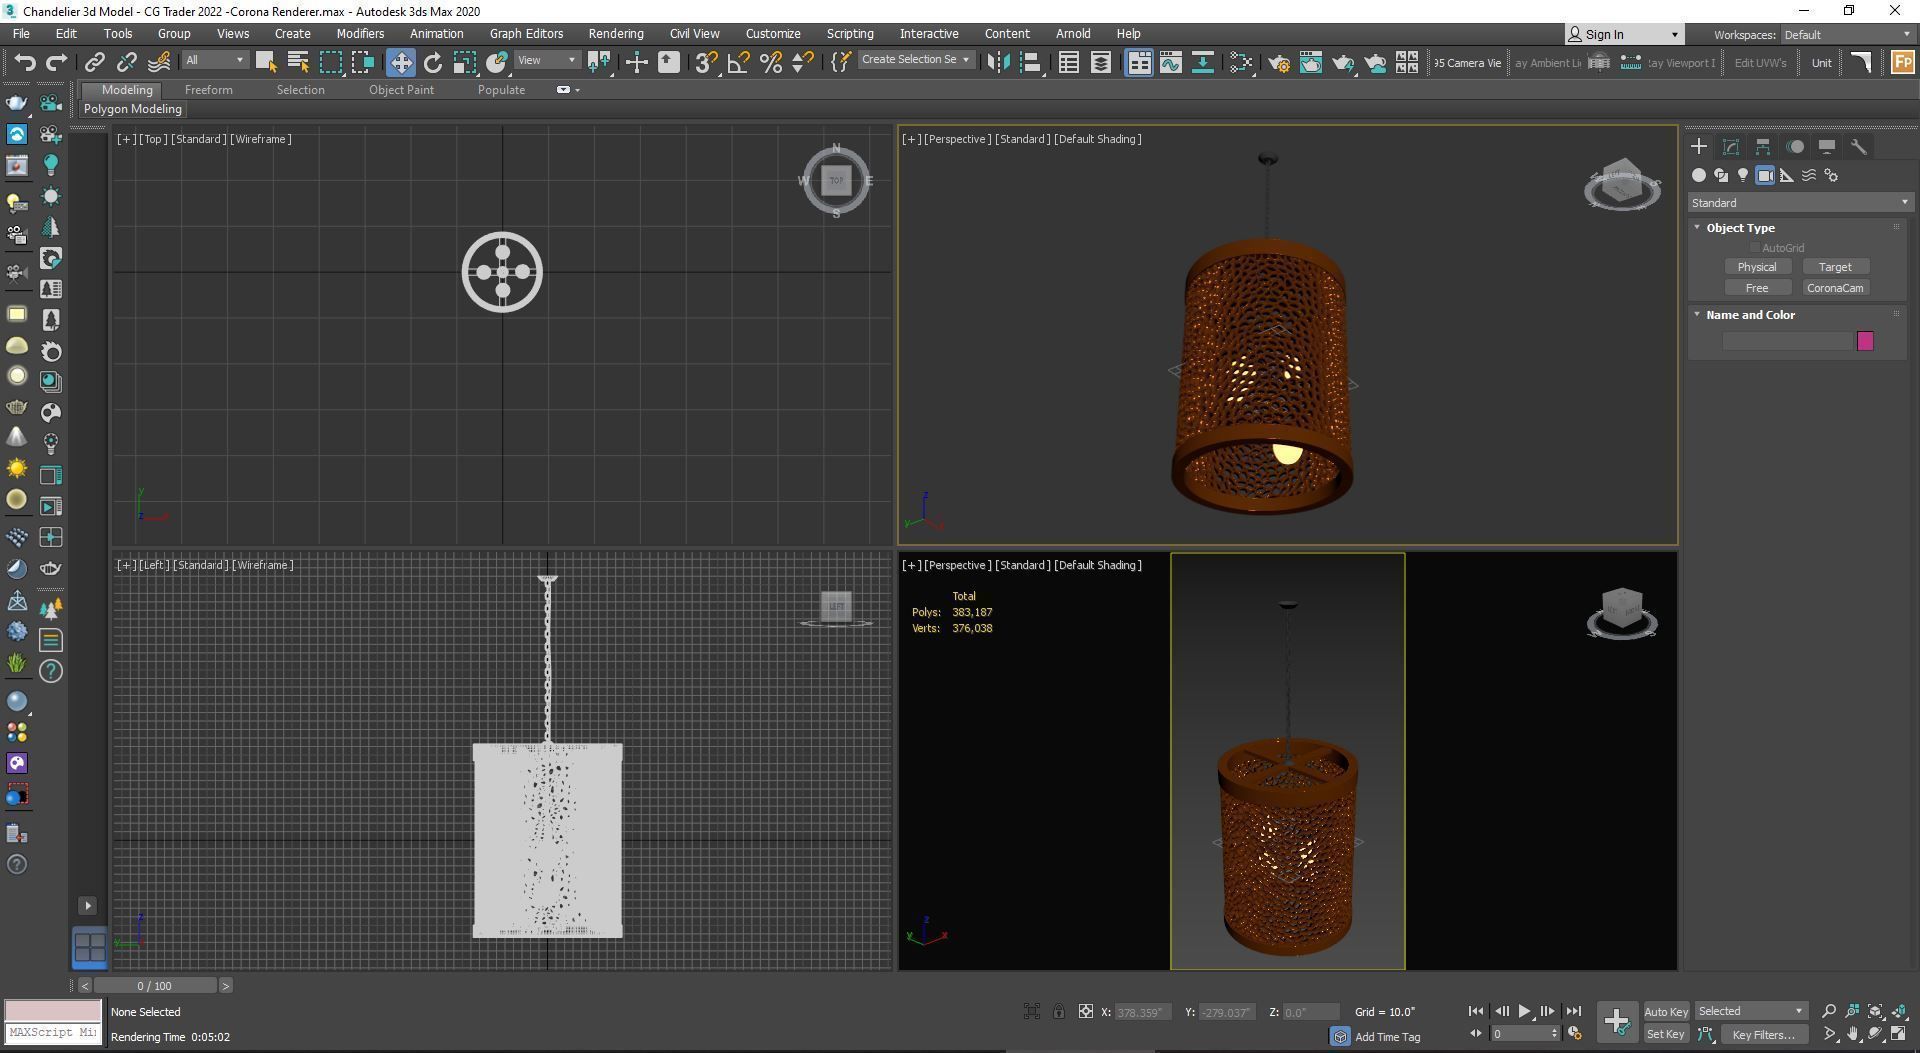This screenshot has height=1053, width=1920.
Task: Switch to the Freeform ribbon tab
Action: [209, 90]
